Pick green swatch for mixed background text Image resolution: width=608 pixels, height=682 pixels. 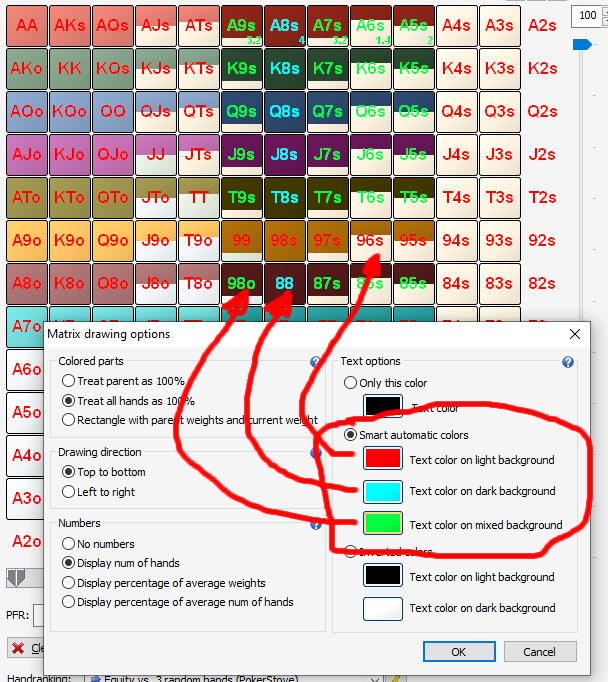coord(383,523)
